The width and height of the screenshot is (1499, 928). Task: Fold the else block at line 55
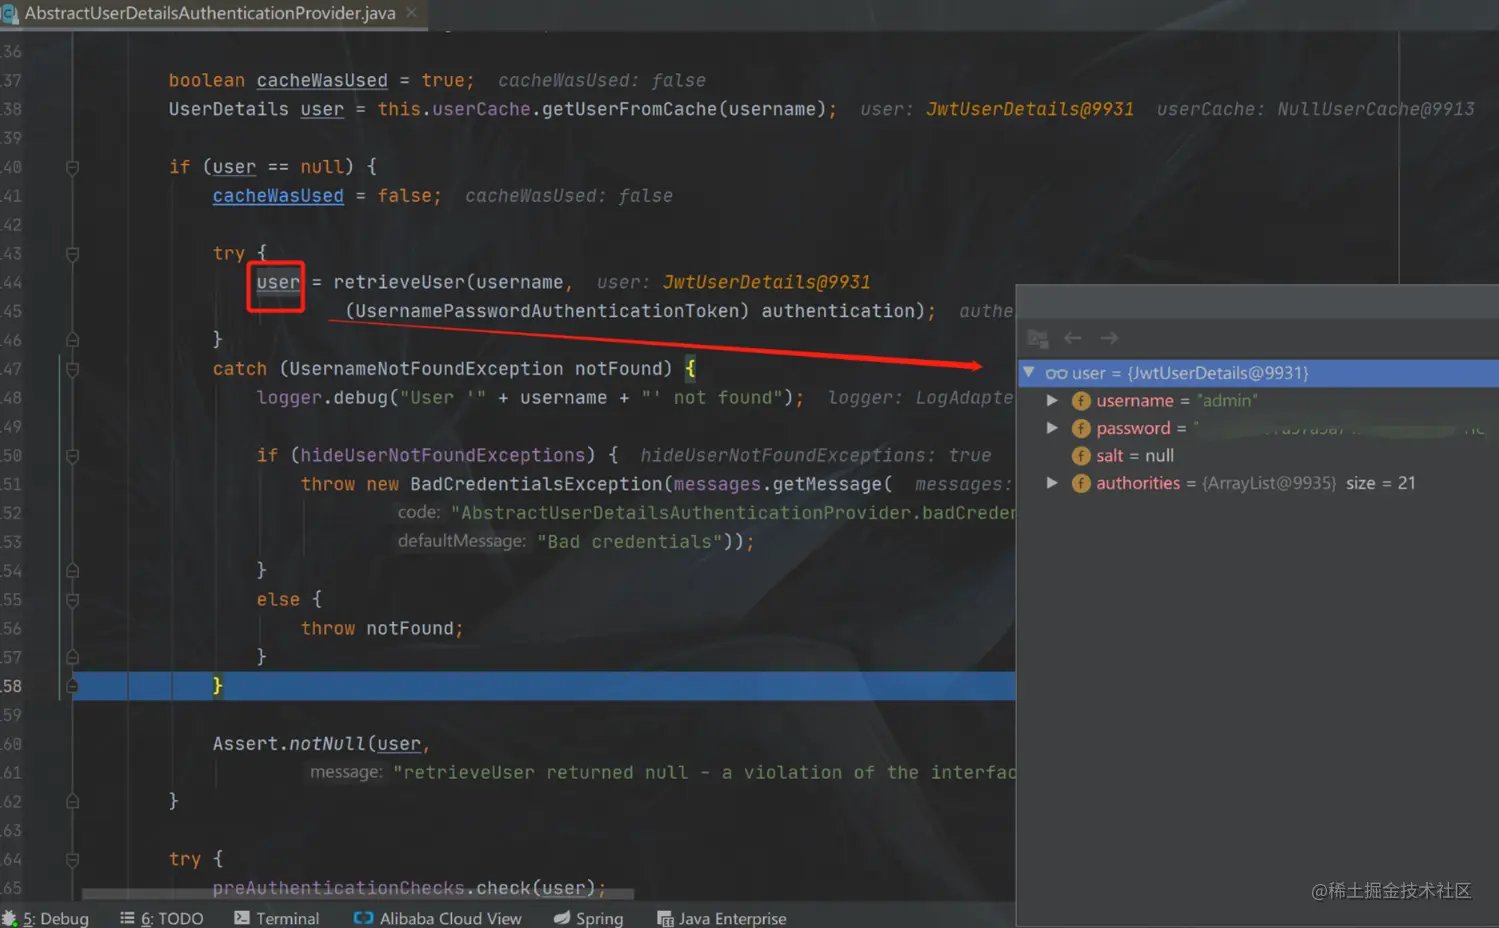pos(72,600)
